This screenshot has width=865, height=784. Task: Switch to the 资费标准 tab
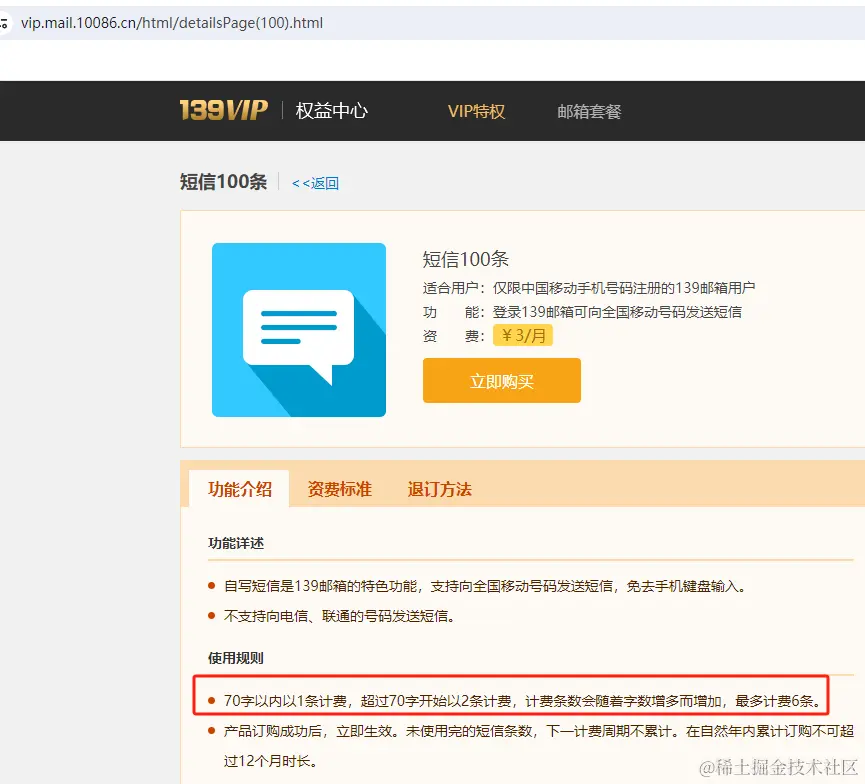pyautogui.click(x=339, y=489)
